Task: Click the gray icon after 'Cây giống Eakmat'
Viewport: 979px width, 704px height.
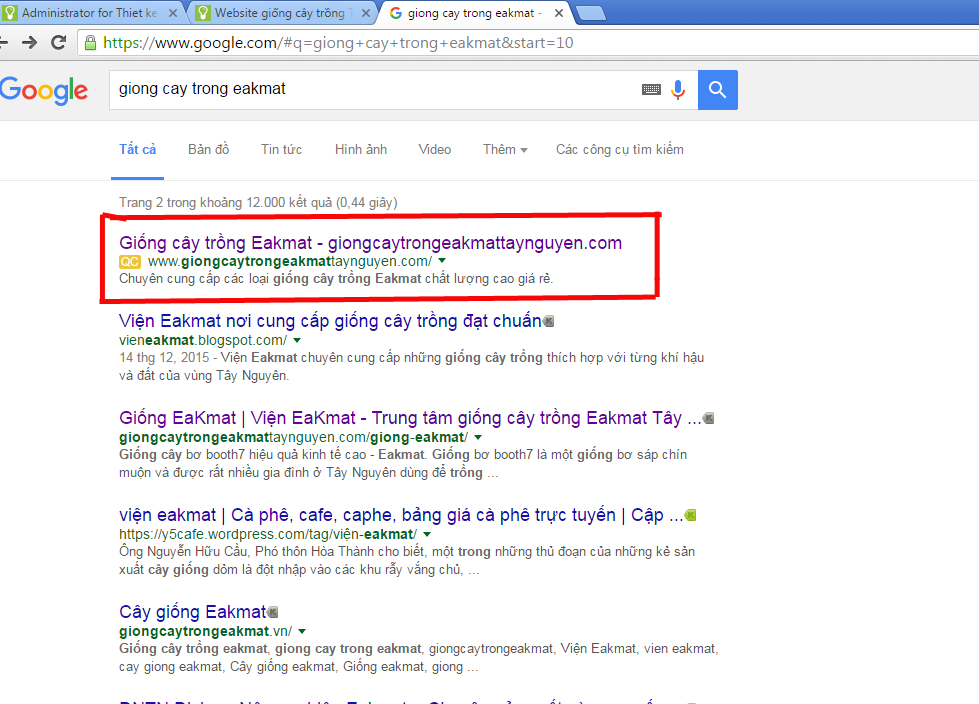Action: 273,612
